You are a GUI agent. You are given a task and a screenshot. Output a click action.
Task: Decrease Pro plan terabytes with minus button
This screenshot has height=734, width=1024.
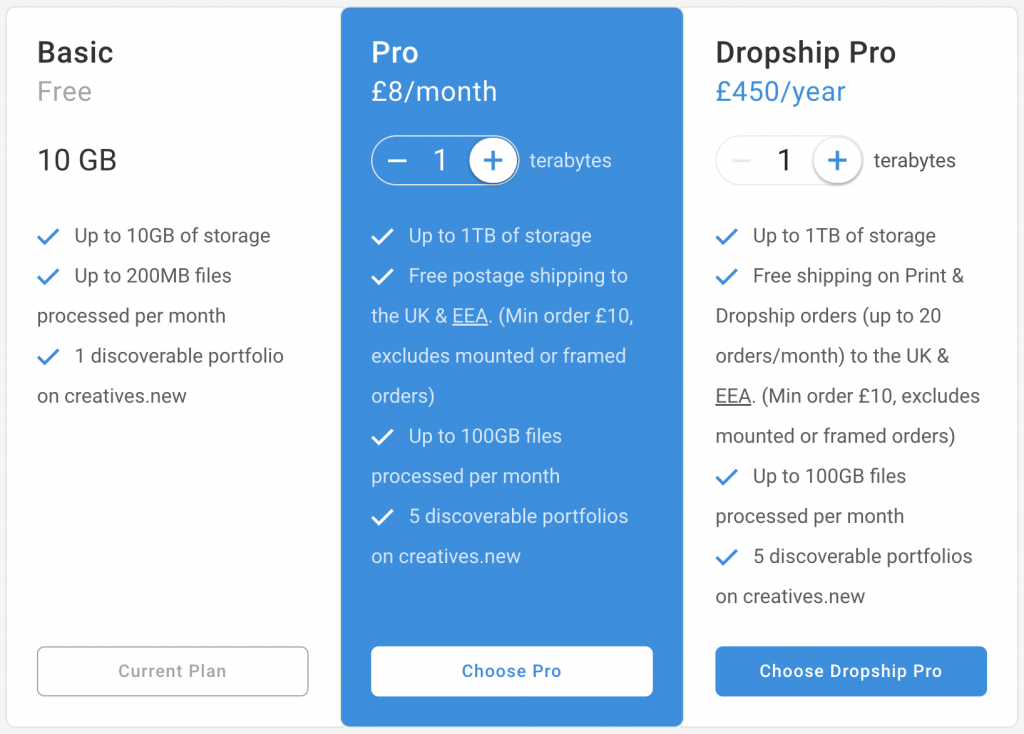[397, 161]
